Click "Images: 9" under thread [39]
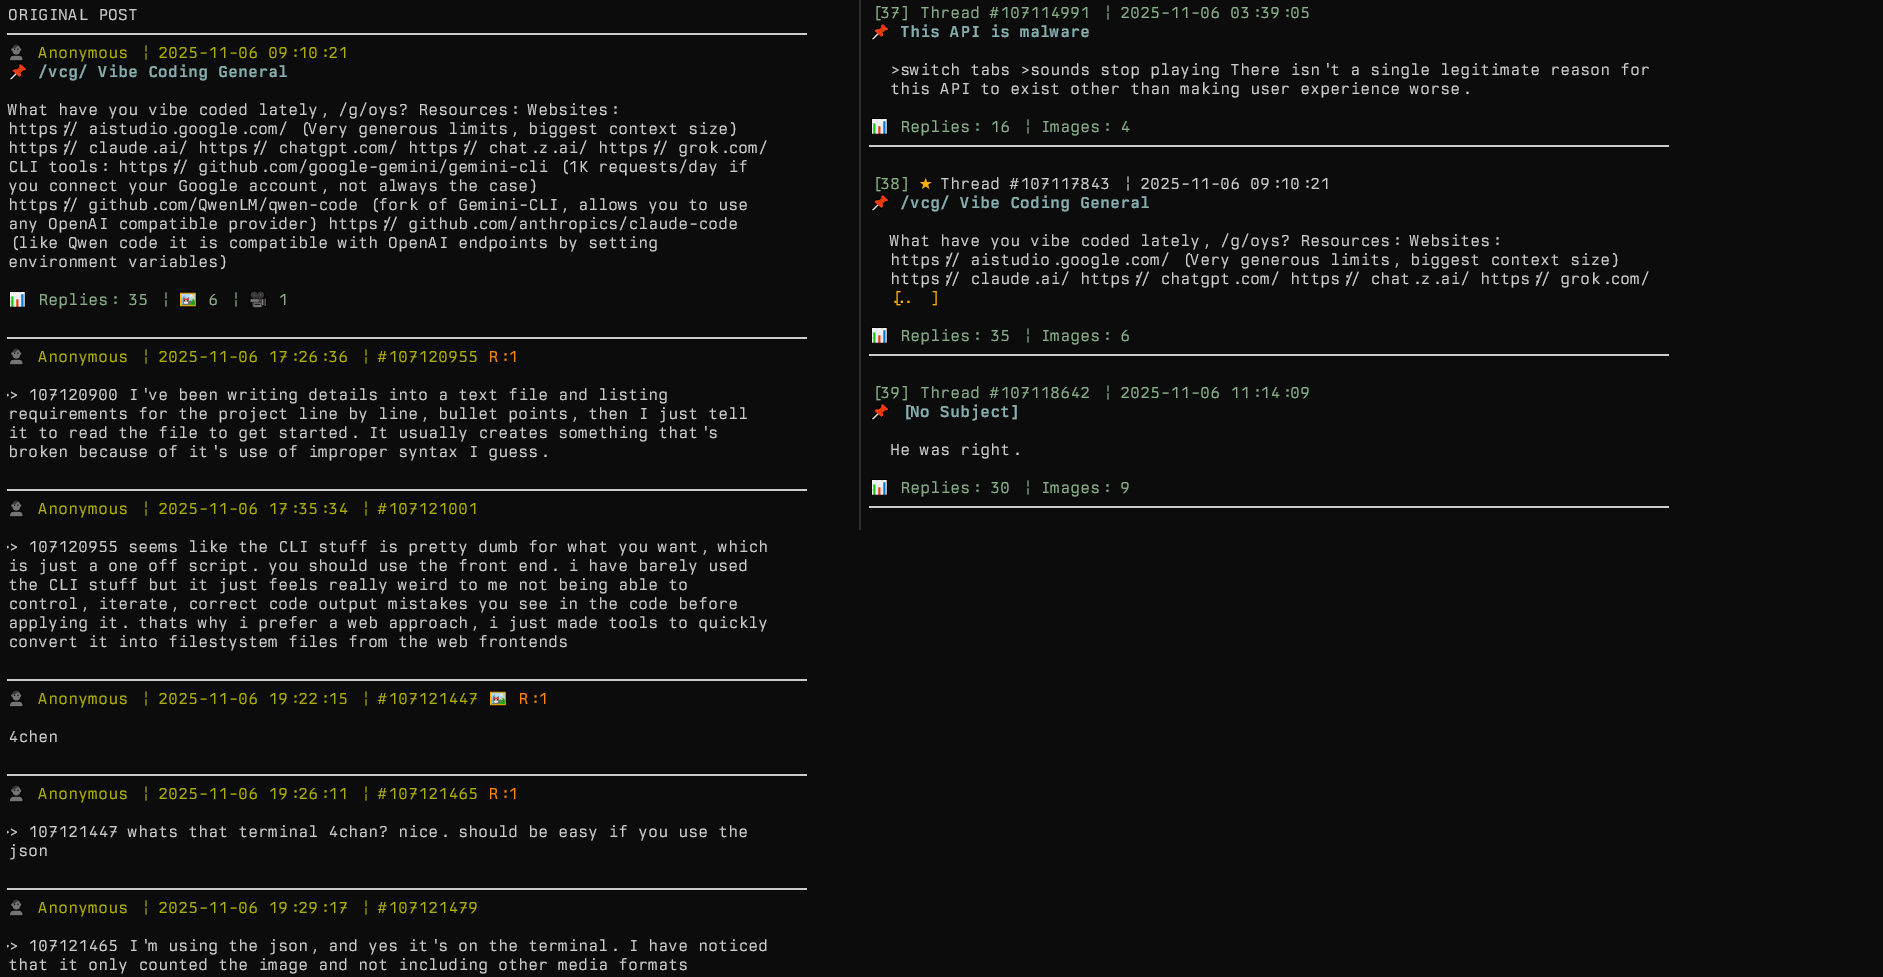This screenshot has height=977, width=1883. click(1086, 488)
